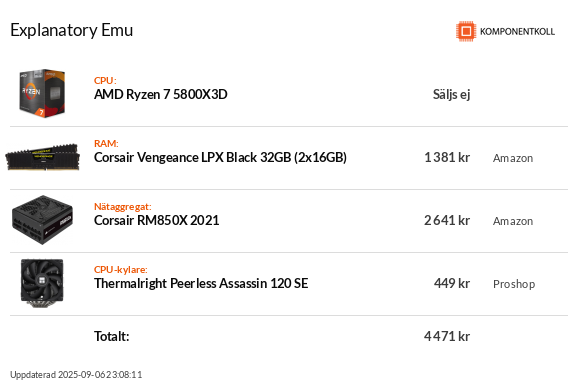Click the 1 381 kr RAM price
This screenshot has height=388, width=577.
pos(447,158)
